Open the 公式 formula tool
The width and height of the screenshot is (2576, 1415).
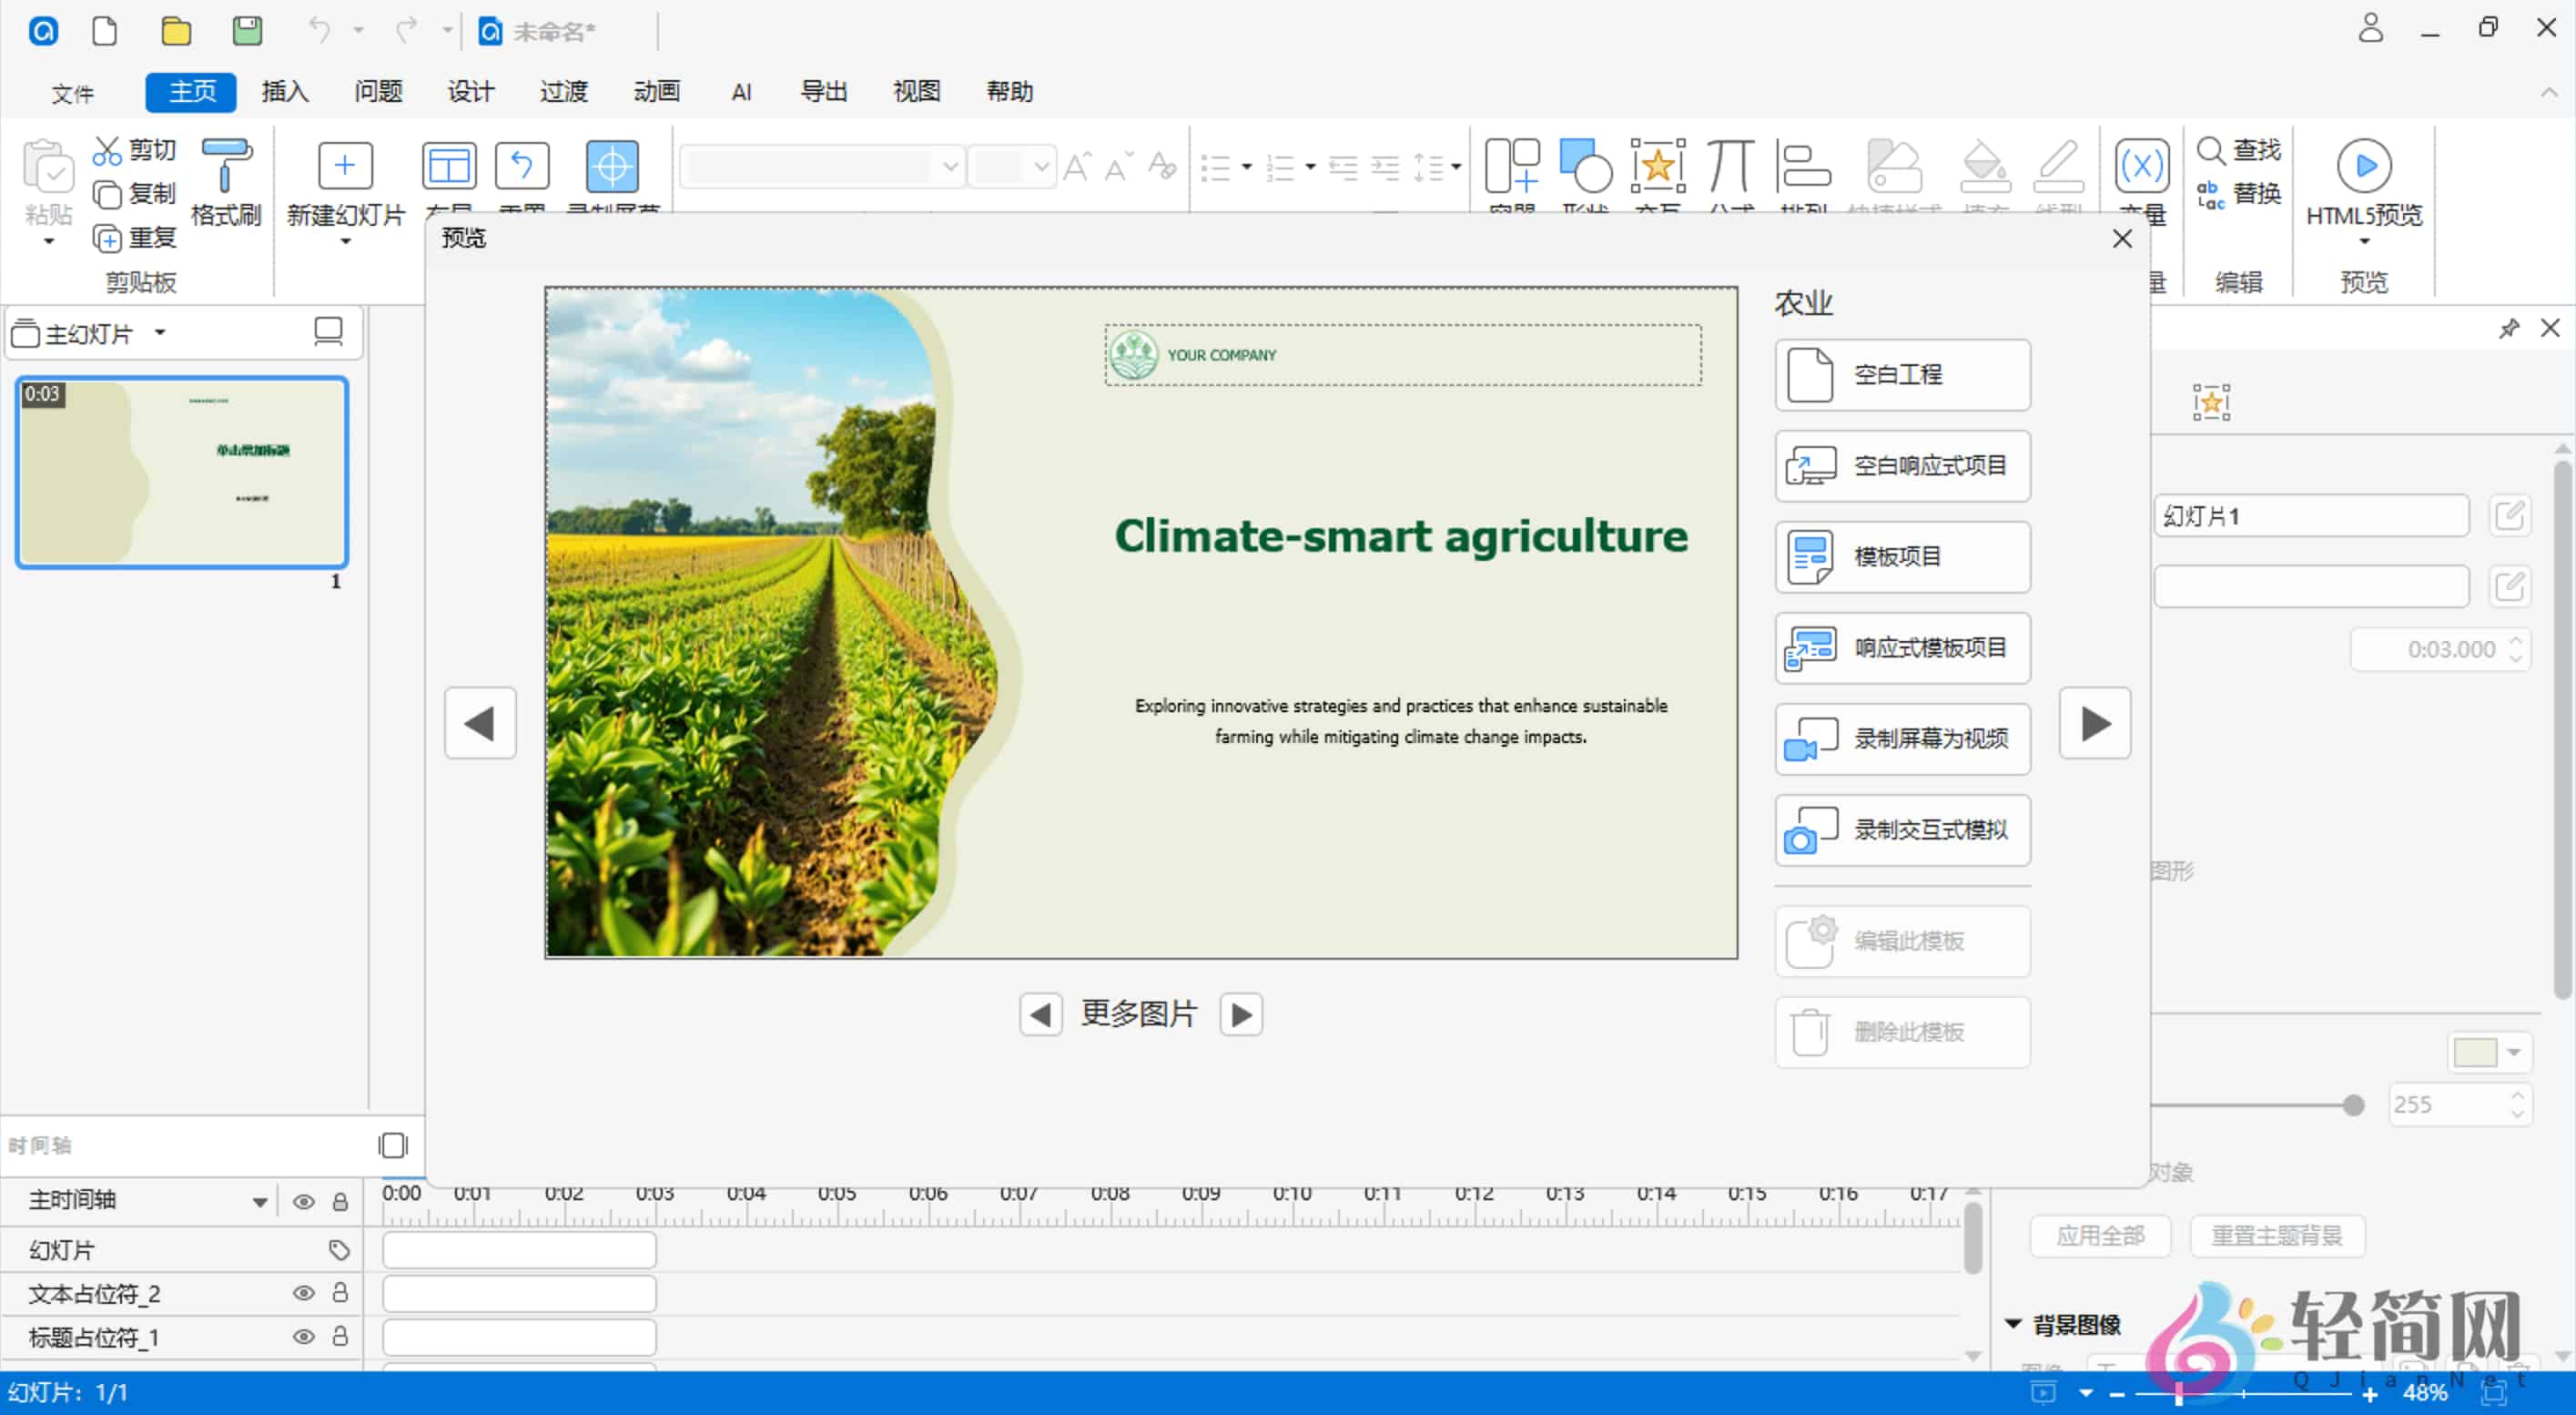[1730, 168]
